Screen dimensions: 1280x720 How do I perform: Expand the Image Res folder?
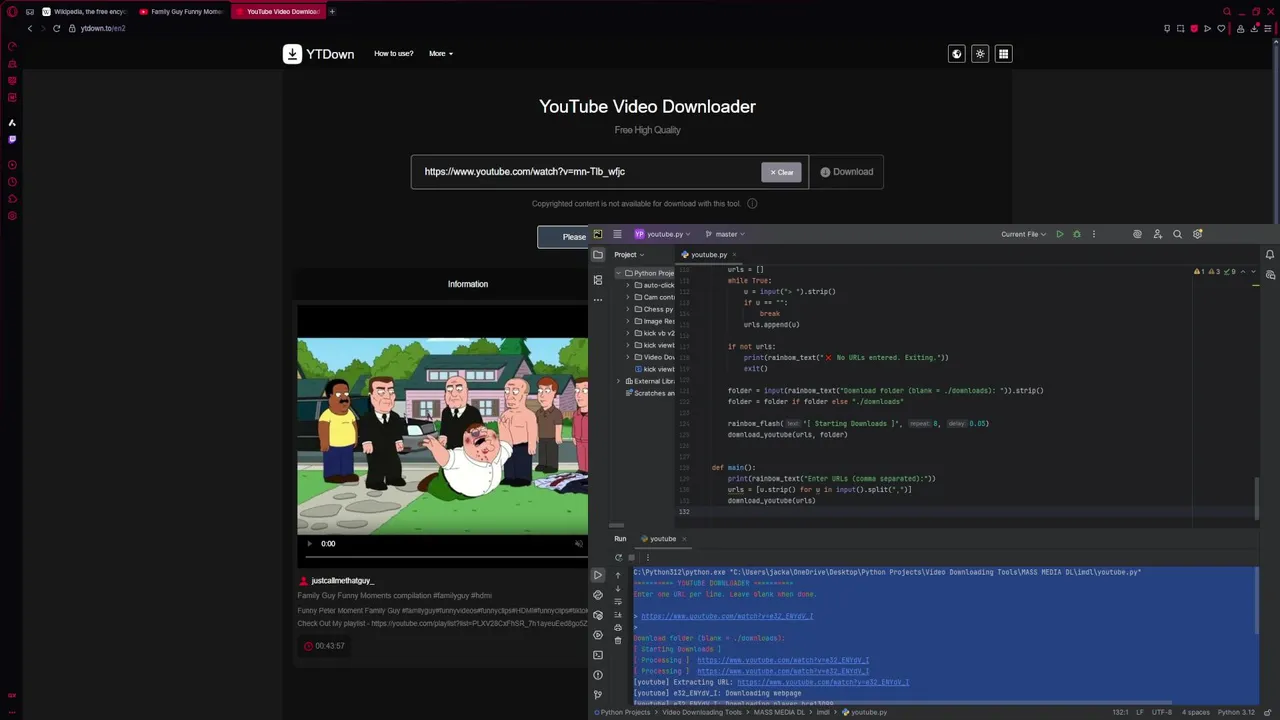point(628,321)
